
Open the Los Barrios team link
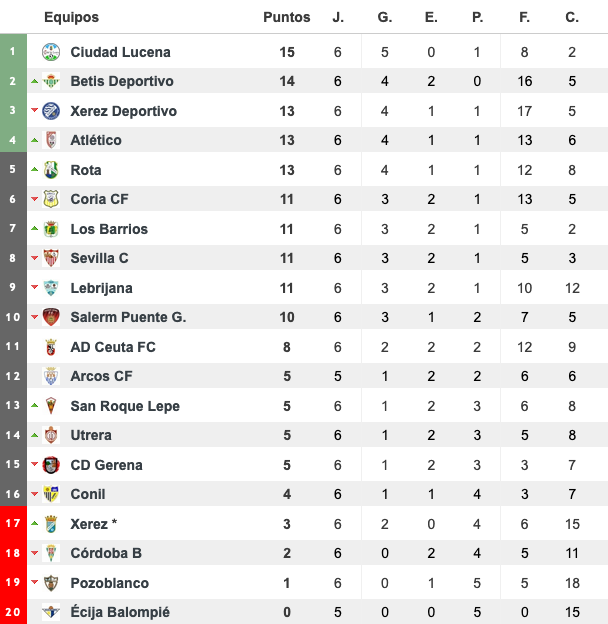(109, 229)
